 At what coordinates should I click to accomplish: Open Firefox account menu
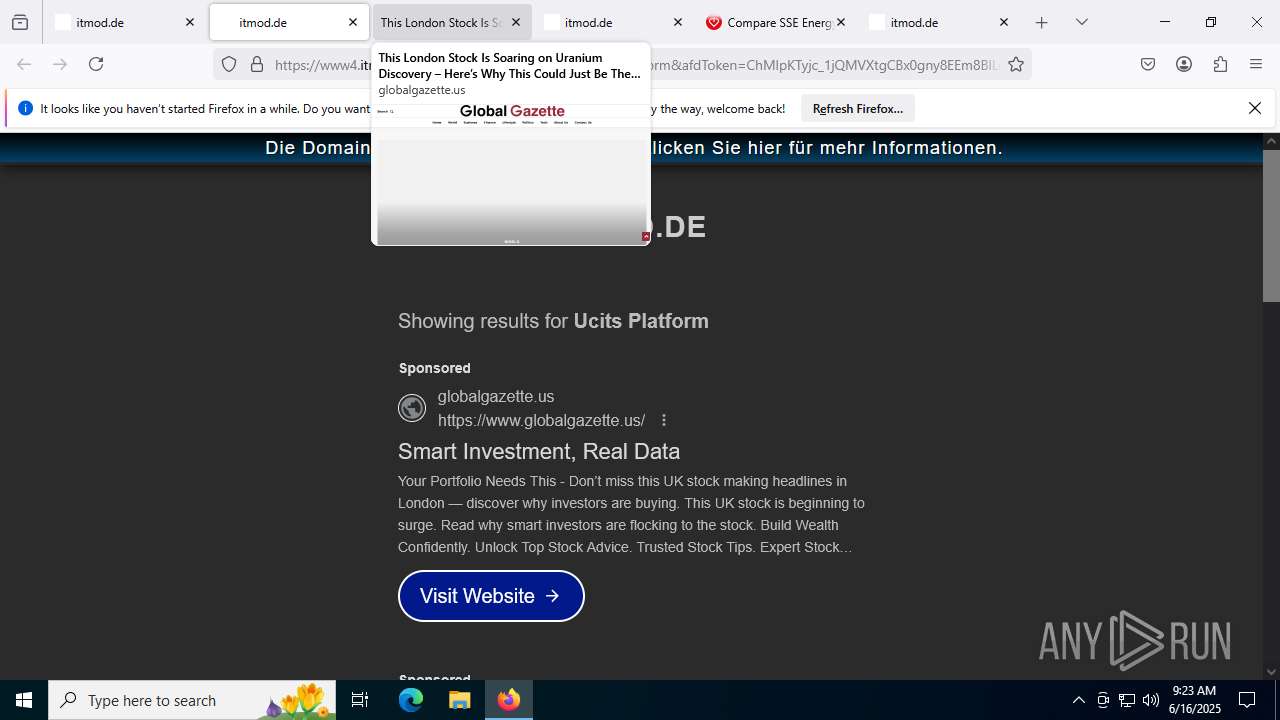tap(1184, 64)
